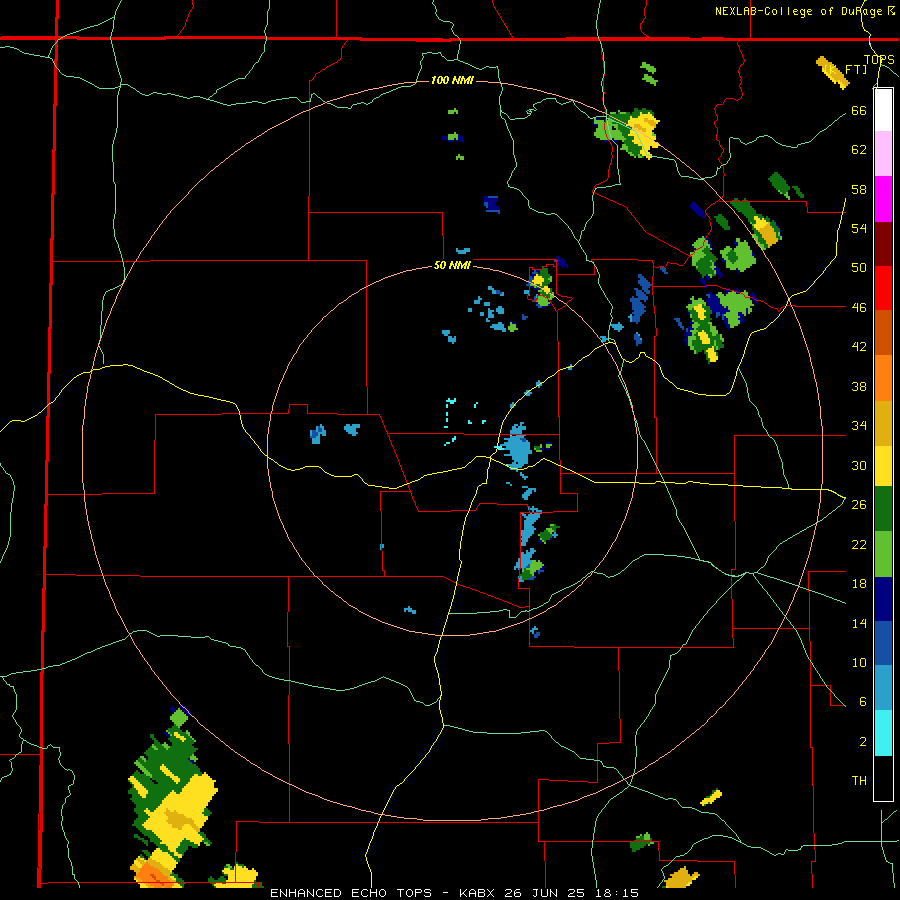Click the bright red legend swatch
900x900 pixels.
(883, 288)
